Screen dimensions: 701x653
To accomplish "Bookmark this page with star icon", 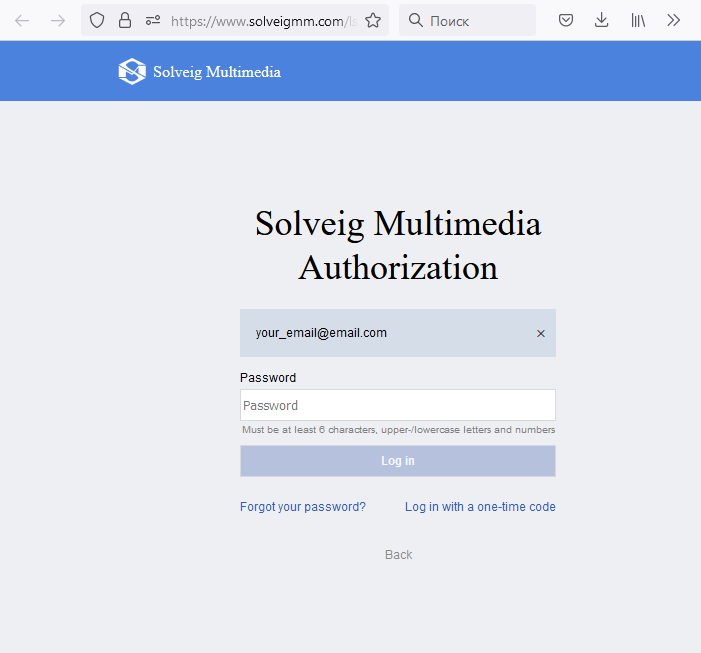I will [x=373, y=21].
